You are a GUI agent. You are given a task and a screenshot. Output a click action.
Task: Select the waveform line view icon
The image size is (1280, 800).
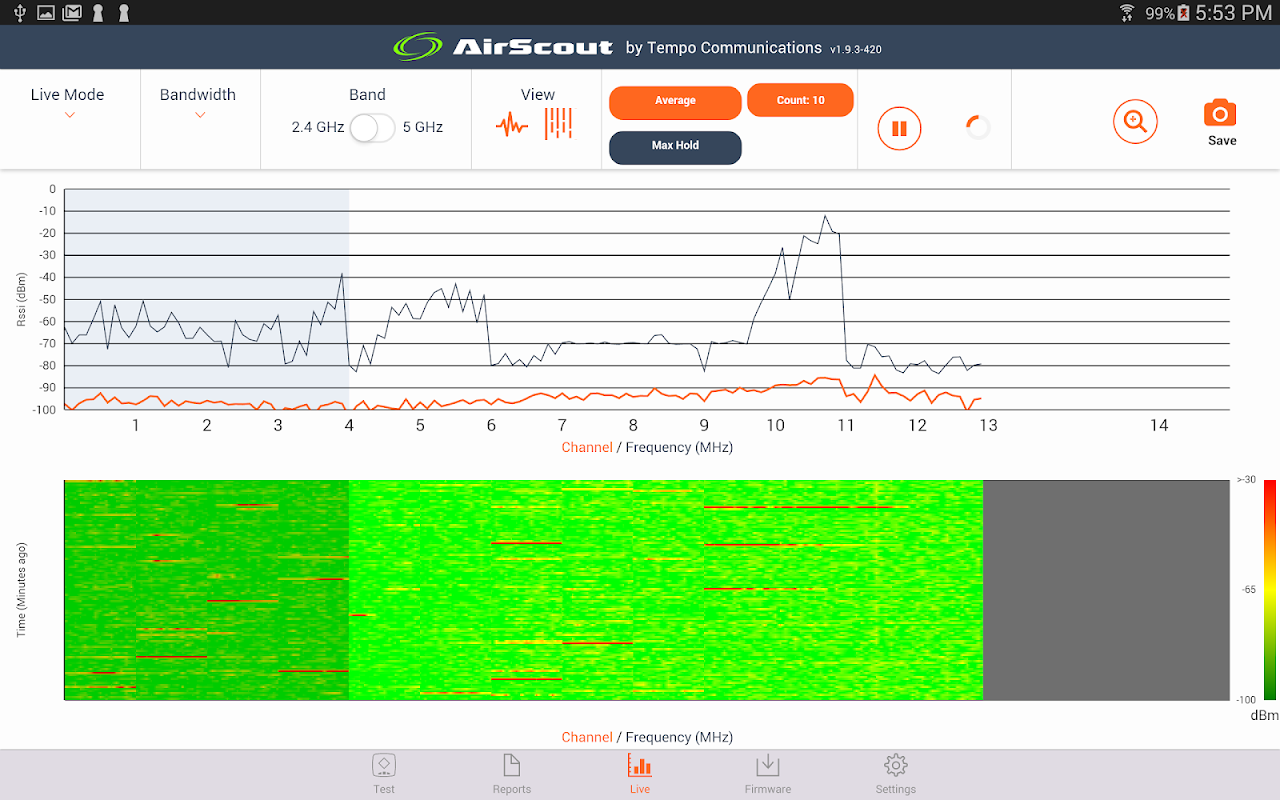(512, 125)
